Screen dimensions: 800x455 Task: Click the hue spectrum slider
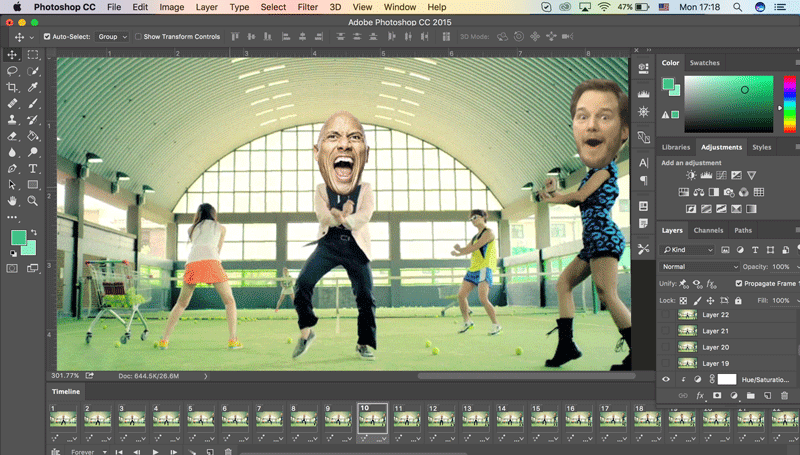pos(789,104)
